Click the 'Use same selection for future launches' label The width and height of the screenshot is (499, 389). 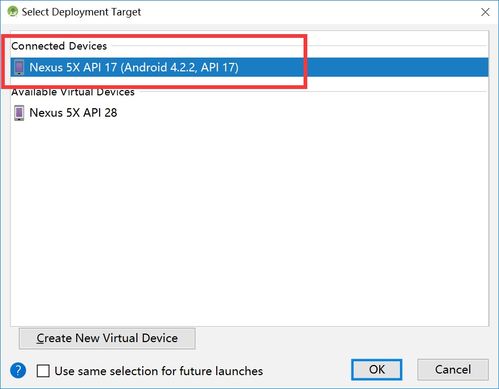[x=159, y=371]
